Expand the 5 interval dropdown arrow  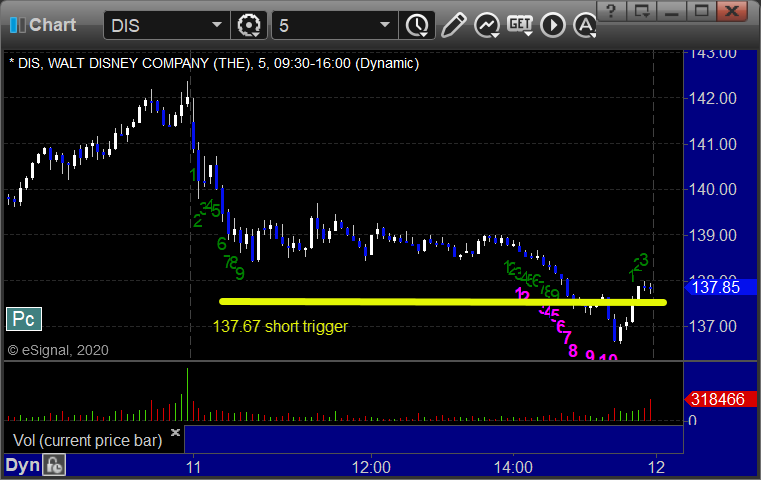(385, 25)
